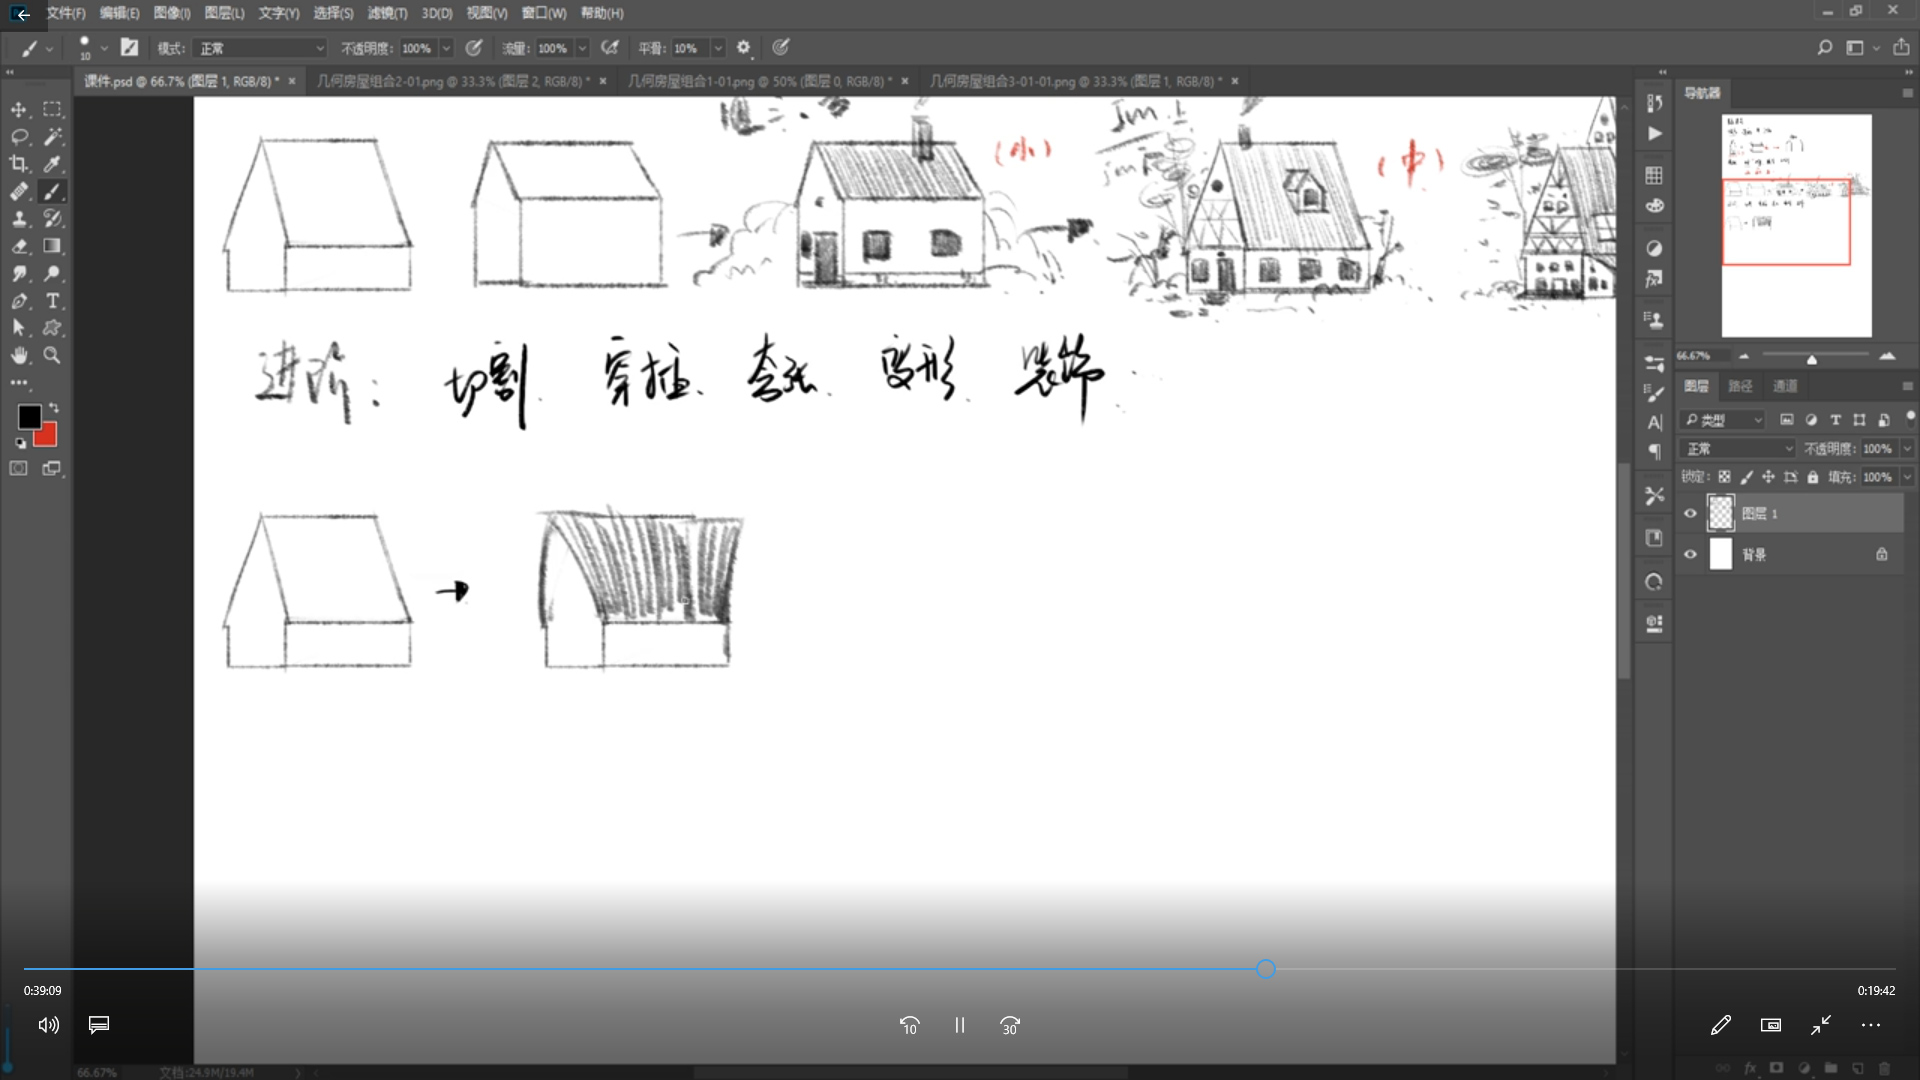The width and height of the screenshot is (1920, 1080).
Task: Open the Actions panel play icon
Action: (1654, 133)
